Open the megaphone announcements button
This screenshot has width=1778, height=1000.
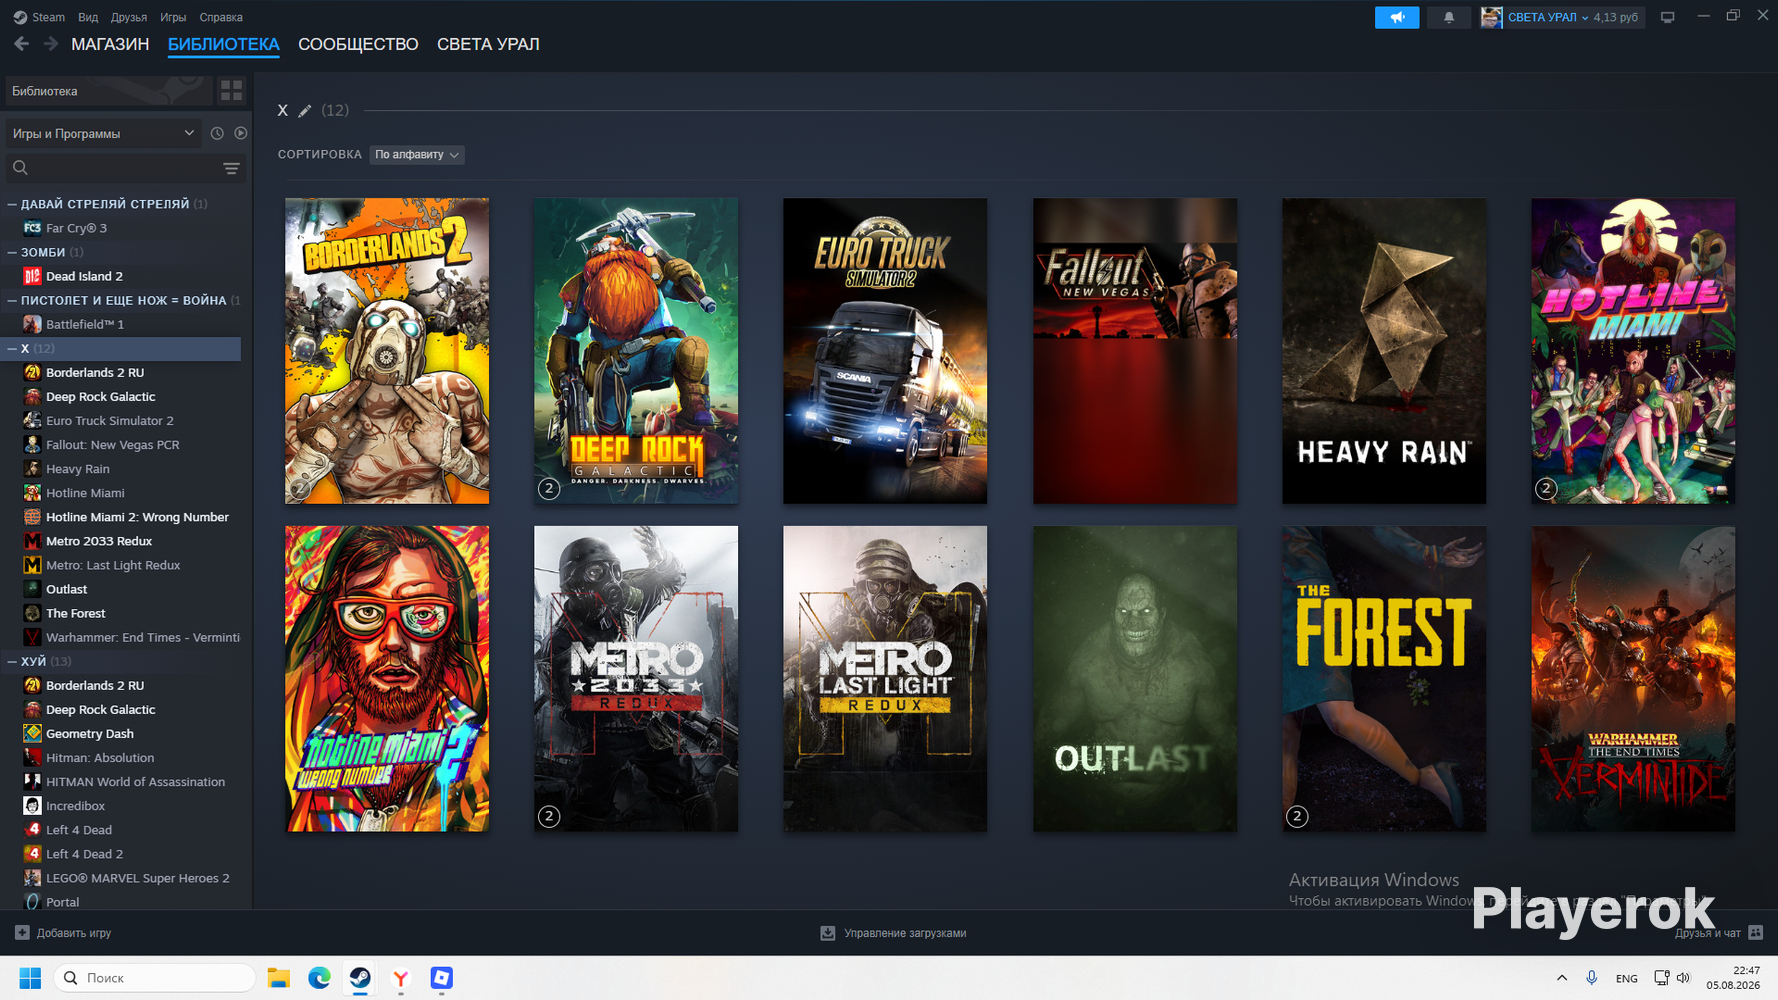(x=1397, y=17)
